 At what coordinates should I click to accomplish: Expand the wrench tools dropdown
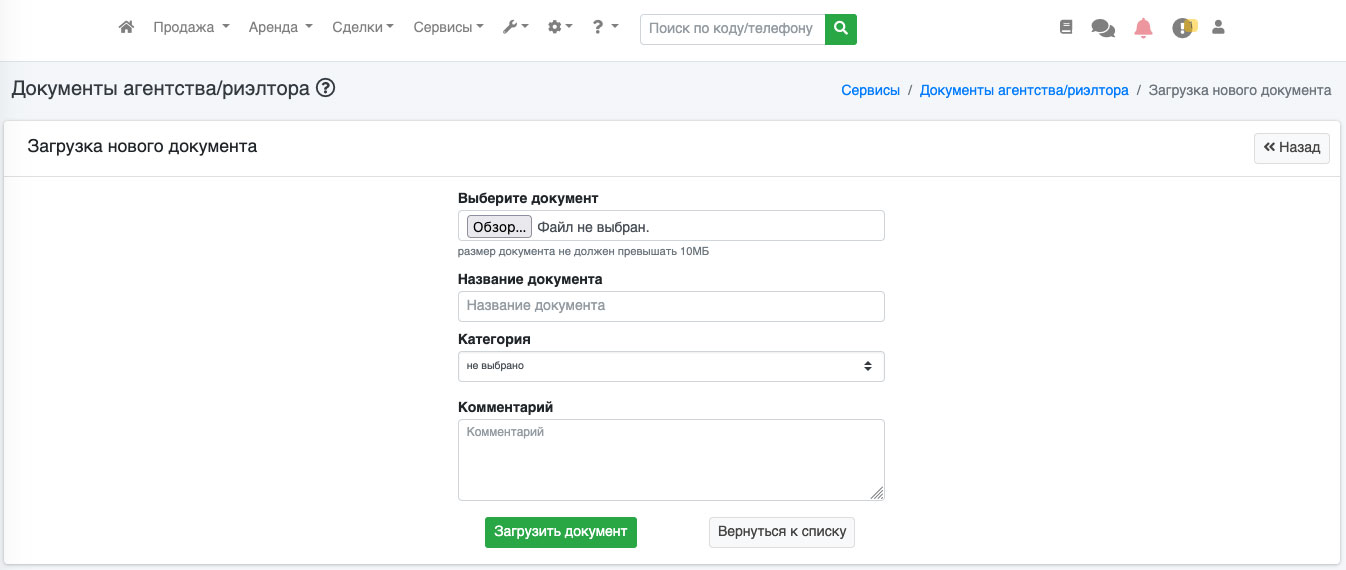pyautogui.click(x=515, y=28)
